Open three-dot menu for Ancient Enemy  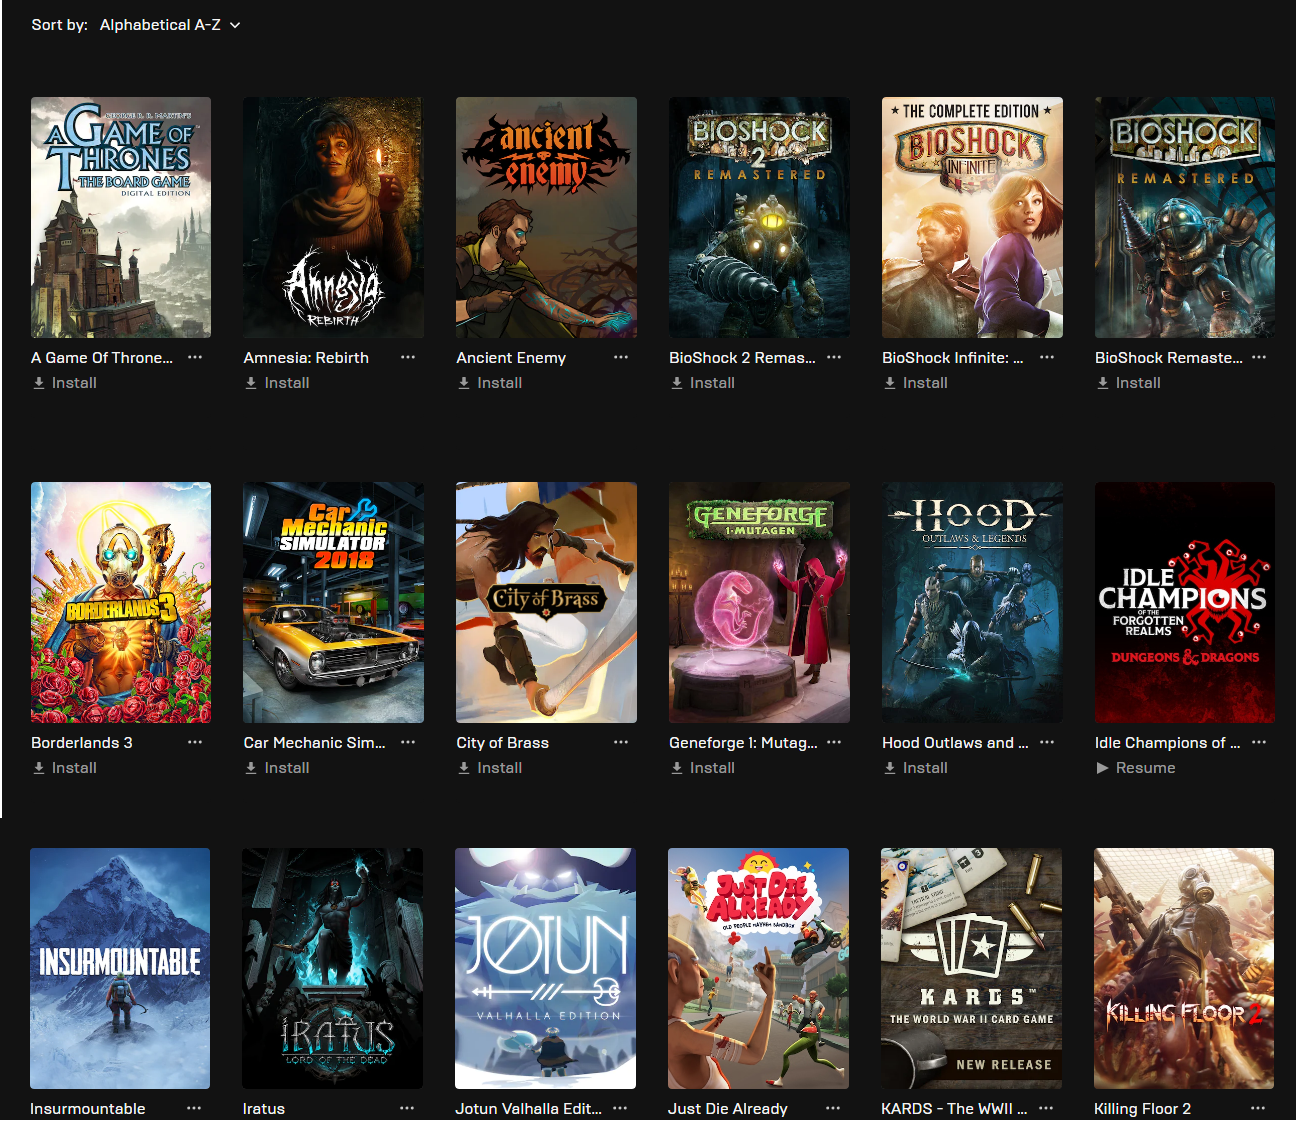621,357
